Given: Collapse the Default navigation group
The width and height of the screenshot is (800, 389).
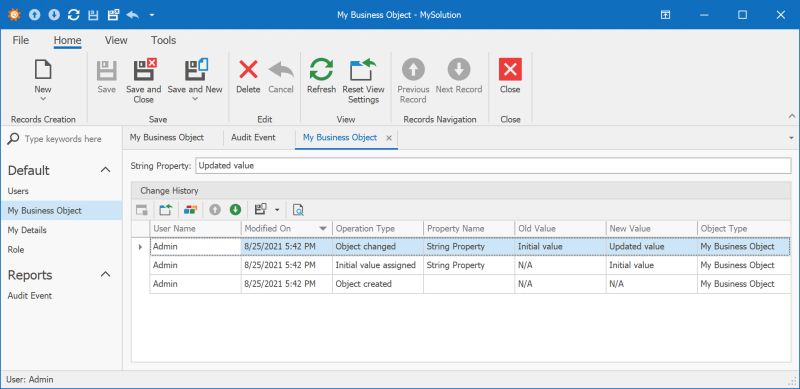Looking at the screenshot, I should pos(106,170).
